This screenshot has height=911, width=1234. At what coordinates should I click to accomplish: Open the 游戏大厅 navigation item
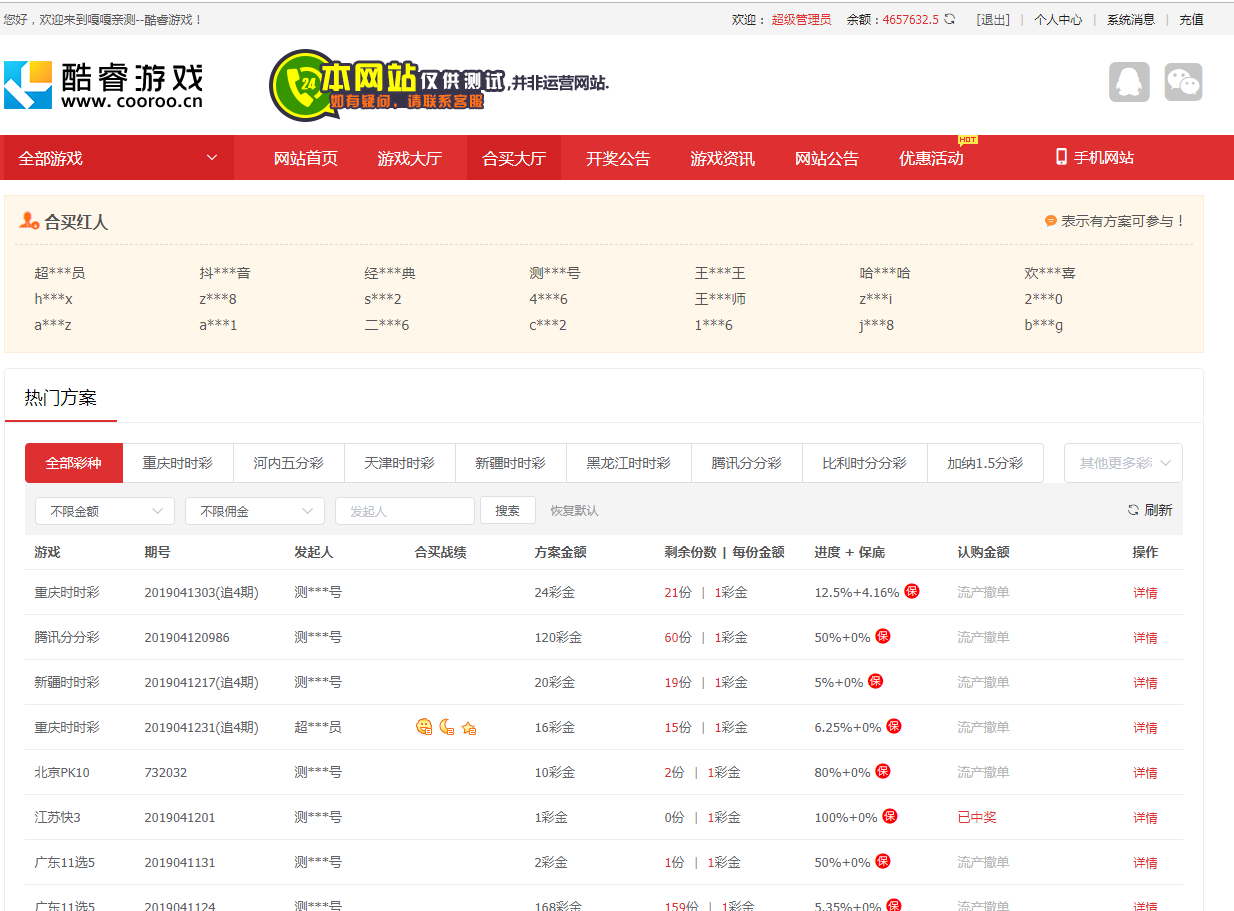click(409, 158)
